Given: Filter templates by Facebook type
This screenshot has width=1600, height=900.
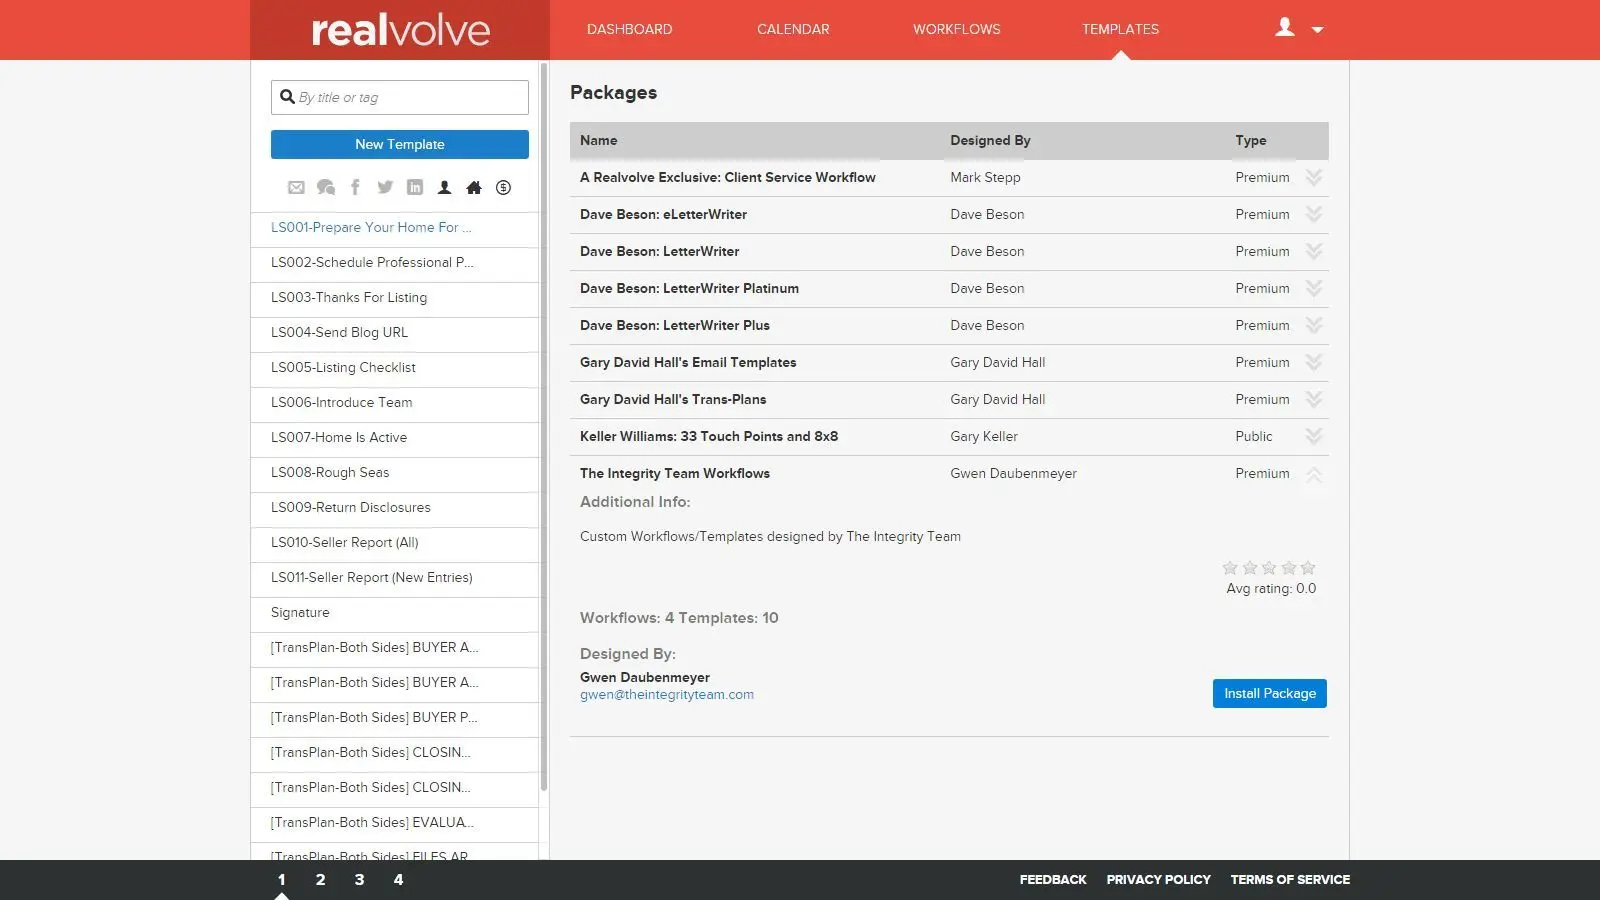Looking at the screenshot, I should (x=355, y=187).
